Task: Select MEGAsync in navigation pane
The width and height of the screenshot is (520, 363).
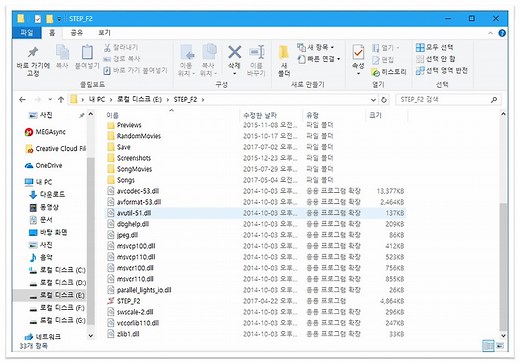Action: [x=45, y=132]
